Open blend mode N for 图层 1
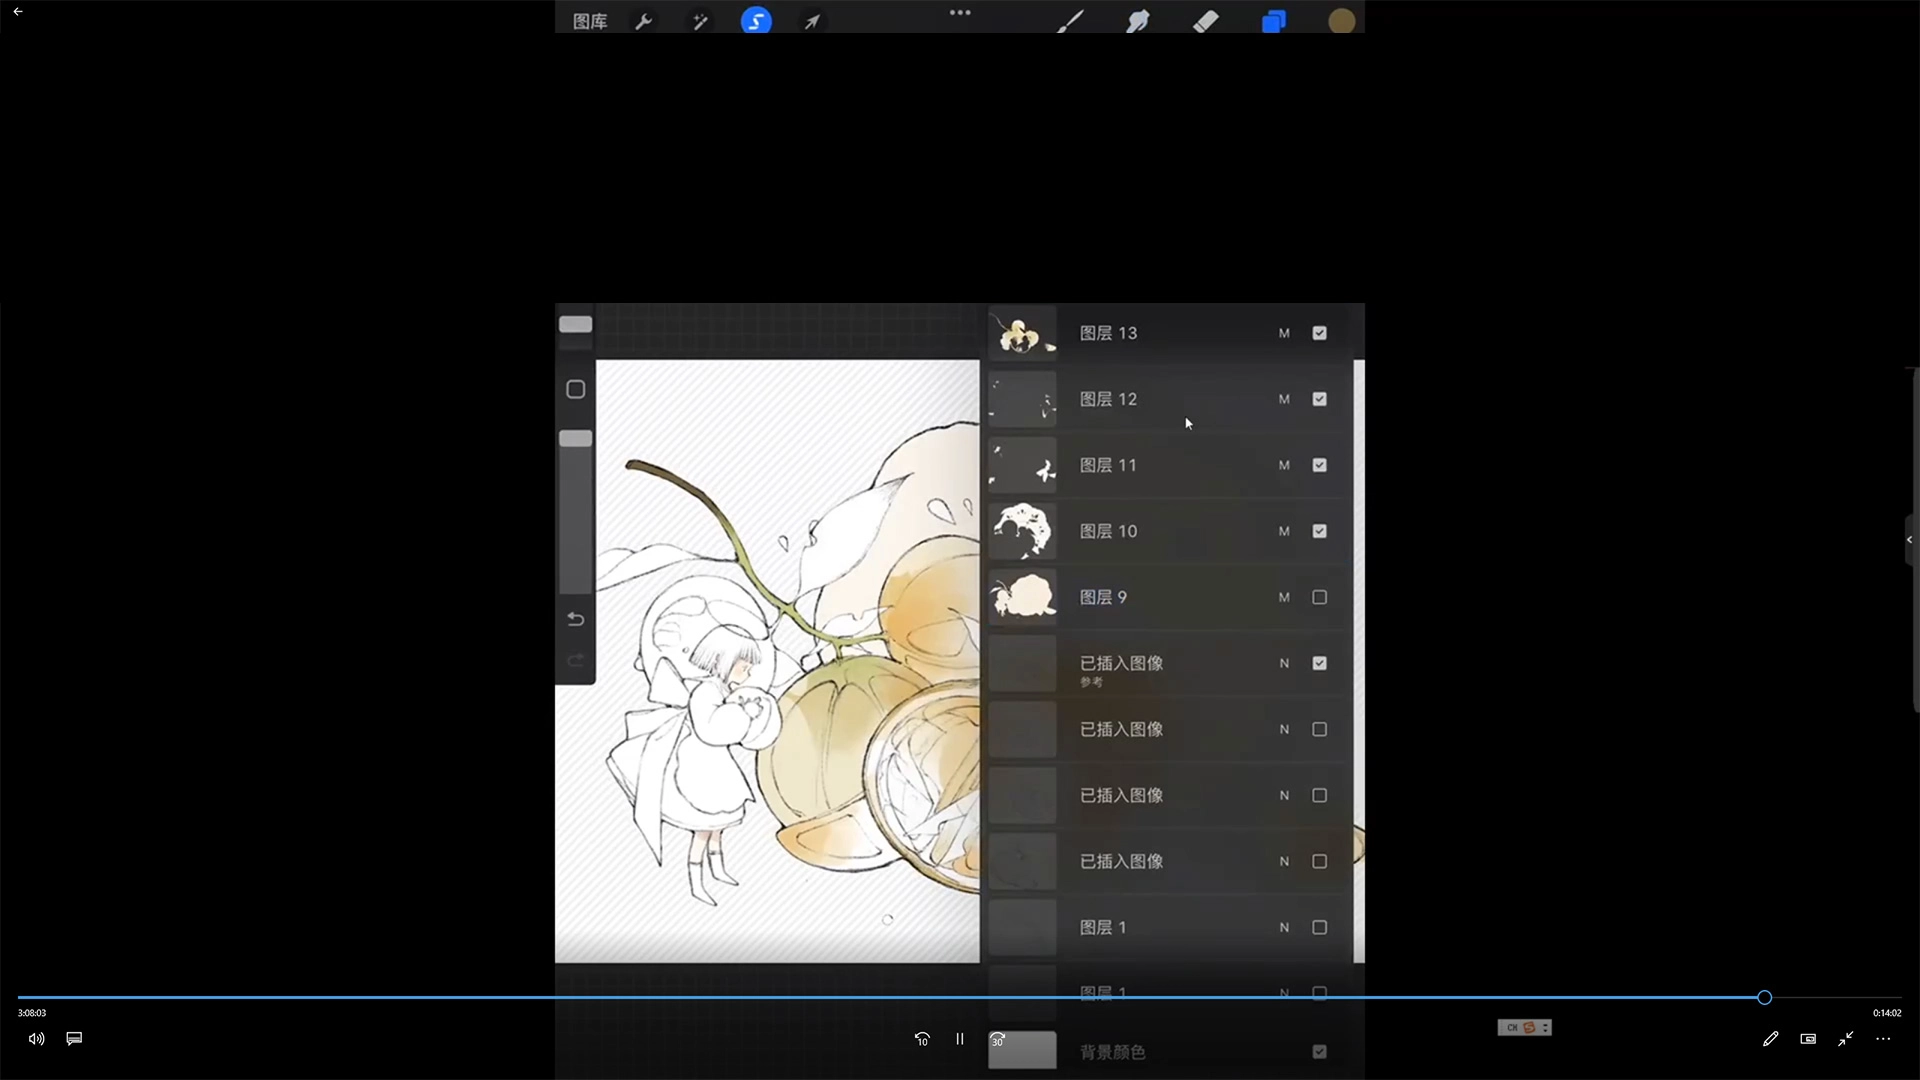Viewport: 1920px width, 1080px height. pyautogui.click(x=1284, y=927)
